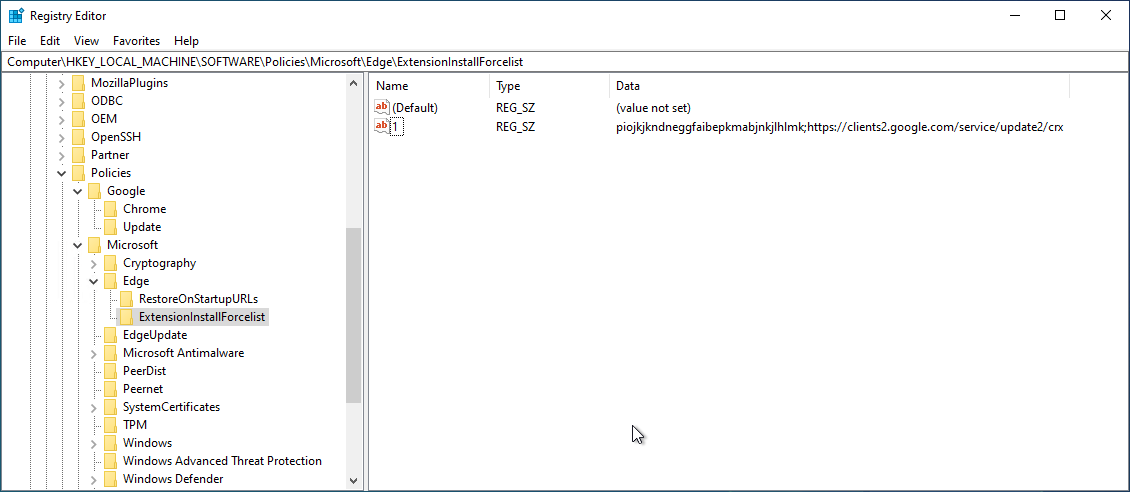Open the Favorites menu

(136, 41)
